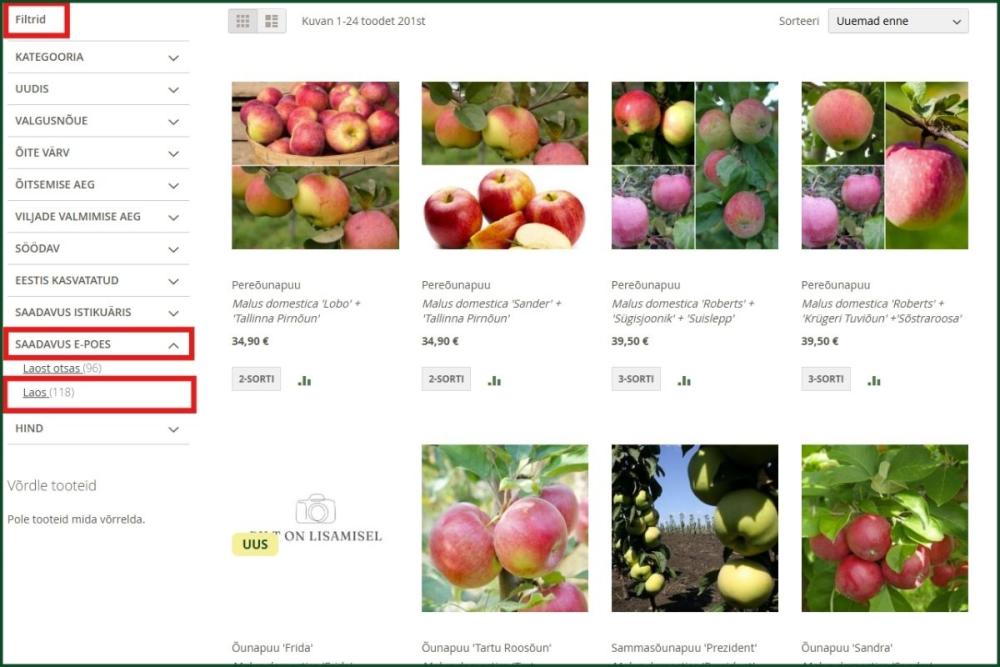Open Malus domestica 'Lobo' product title
The height and width of the screenshot is (667, 1000).
(x=296, y=311)
